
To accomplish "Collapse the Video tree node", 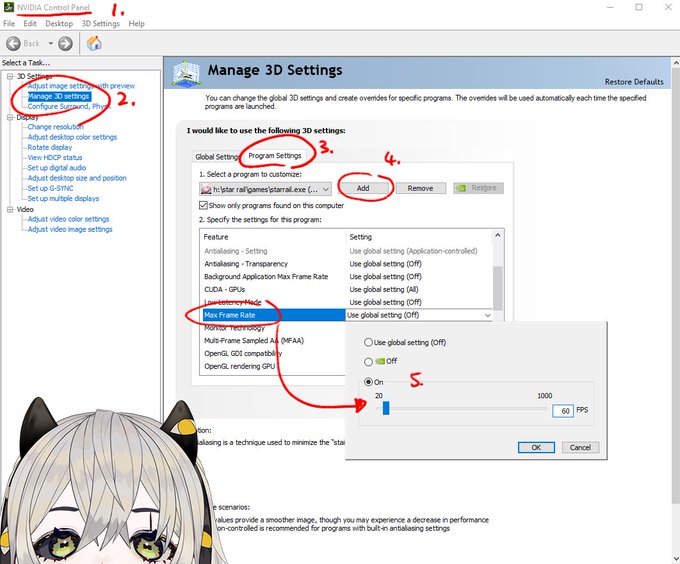I will [10, 209].
